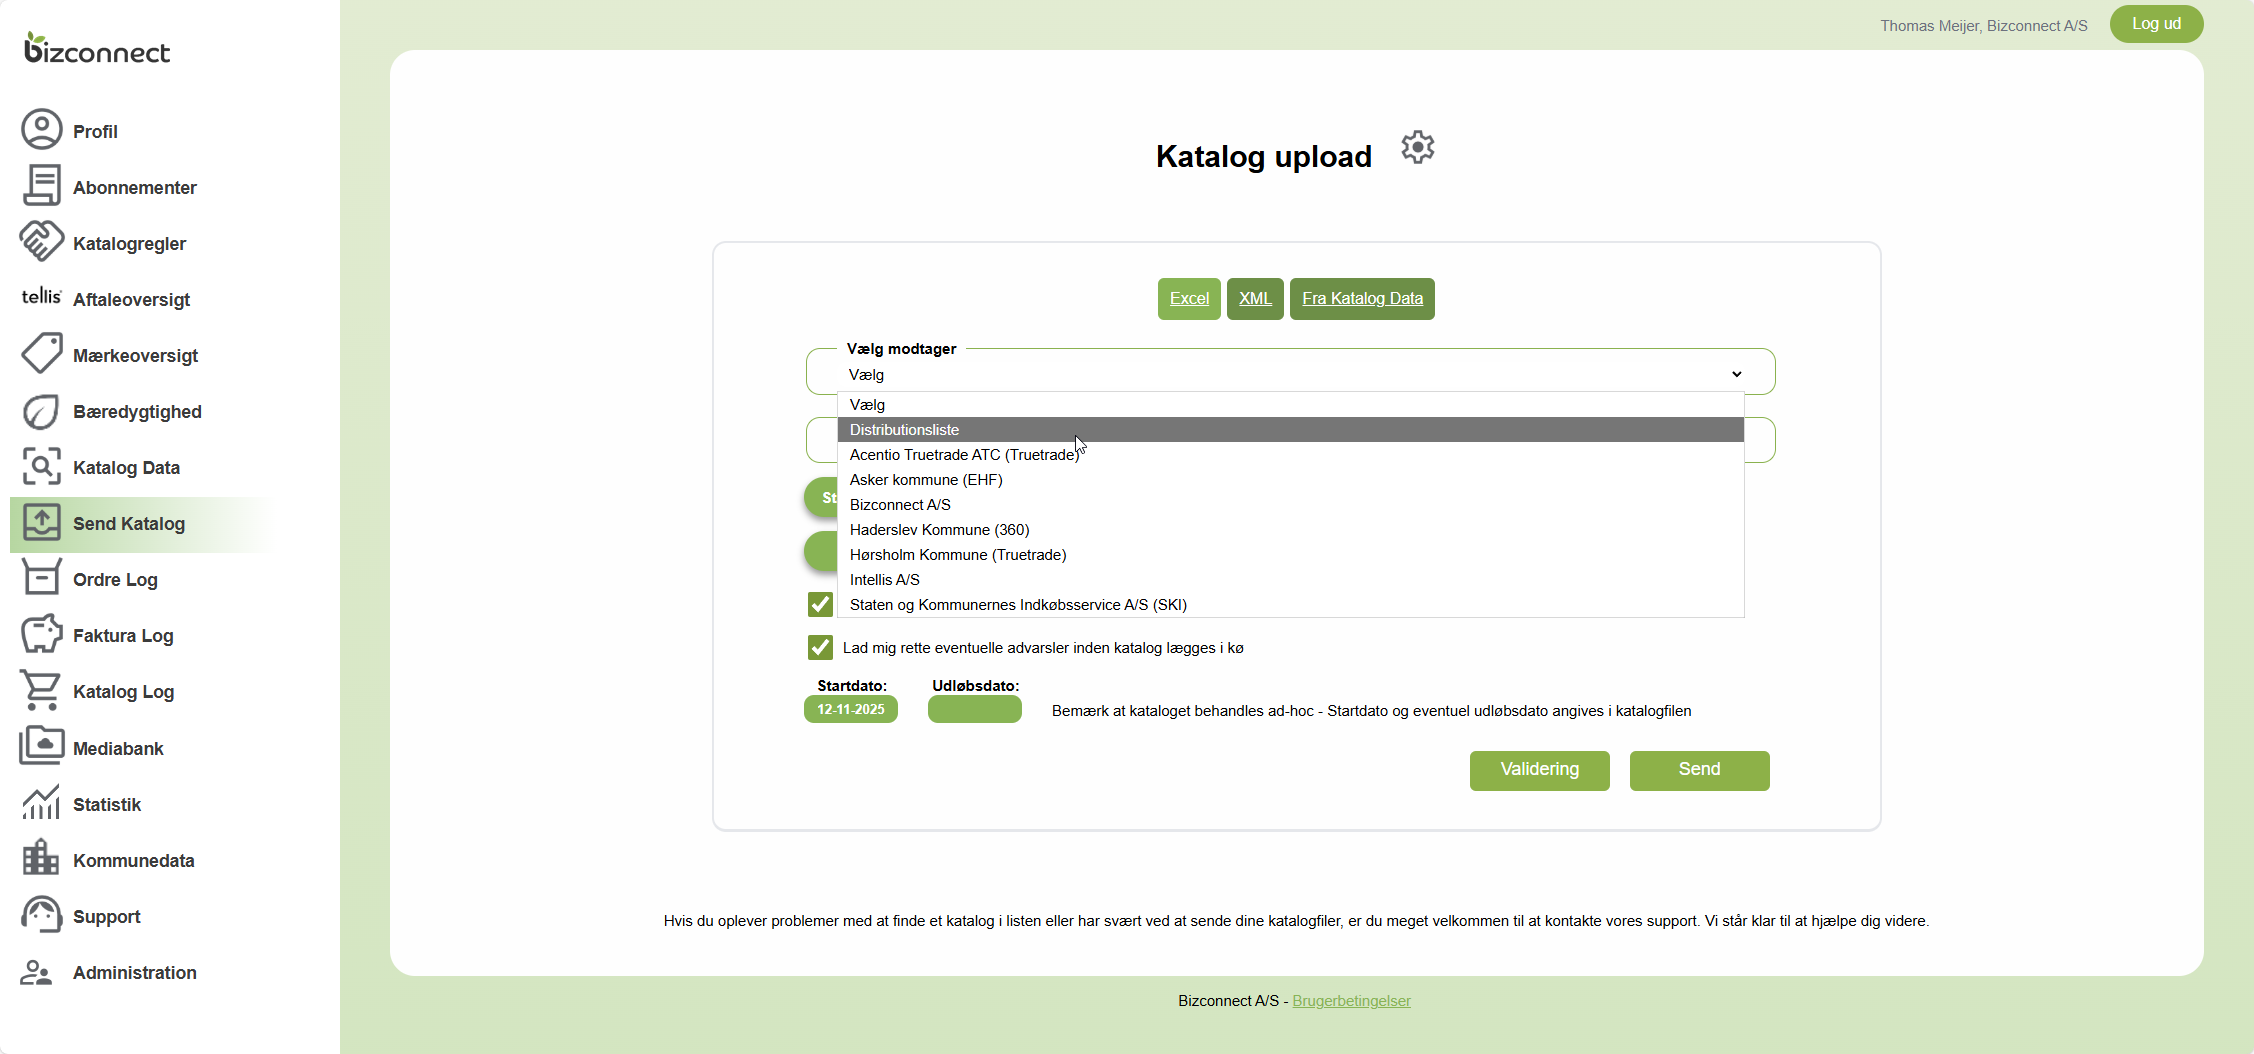Viewport: 2254px width, 1054px height.
Task: Click the Administration users icon
Action: 38,972
